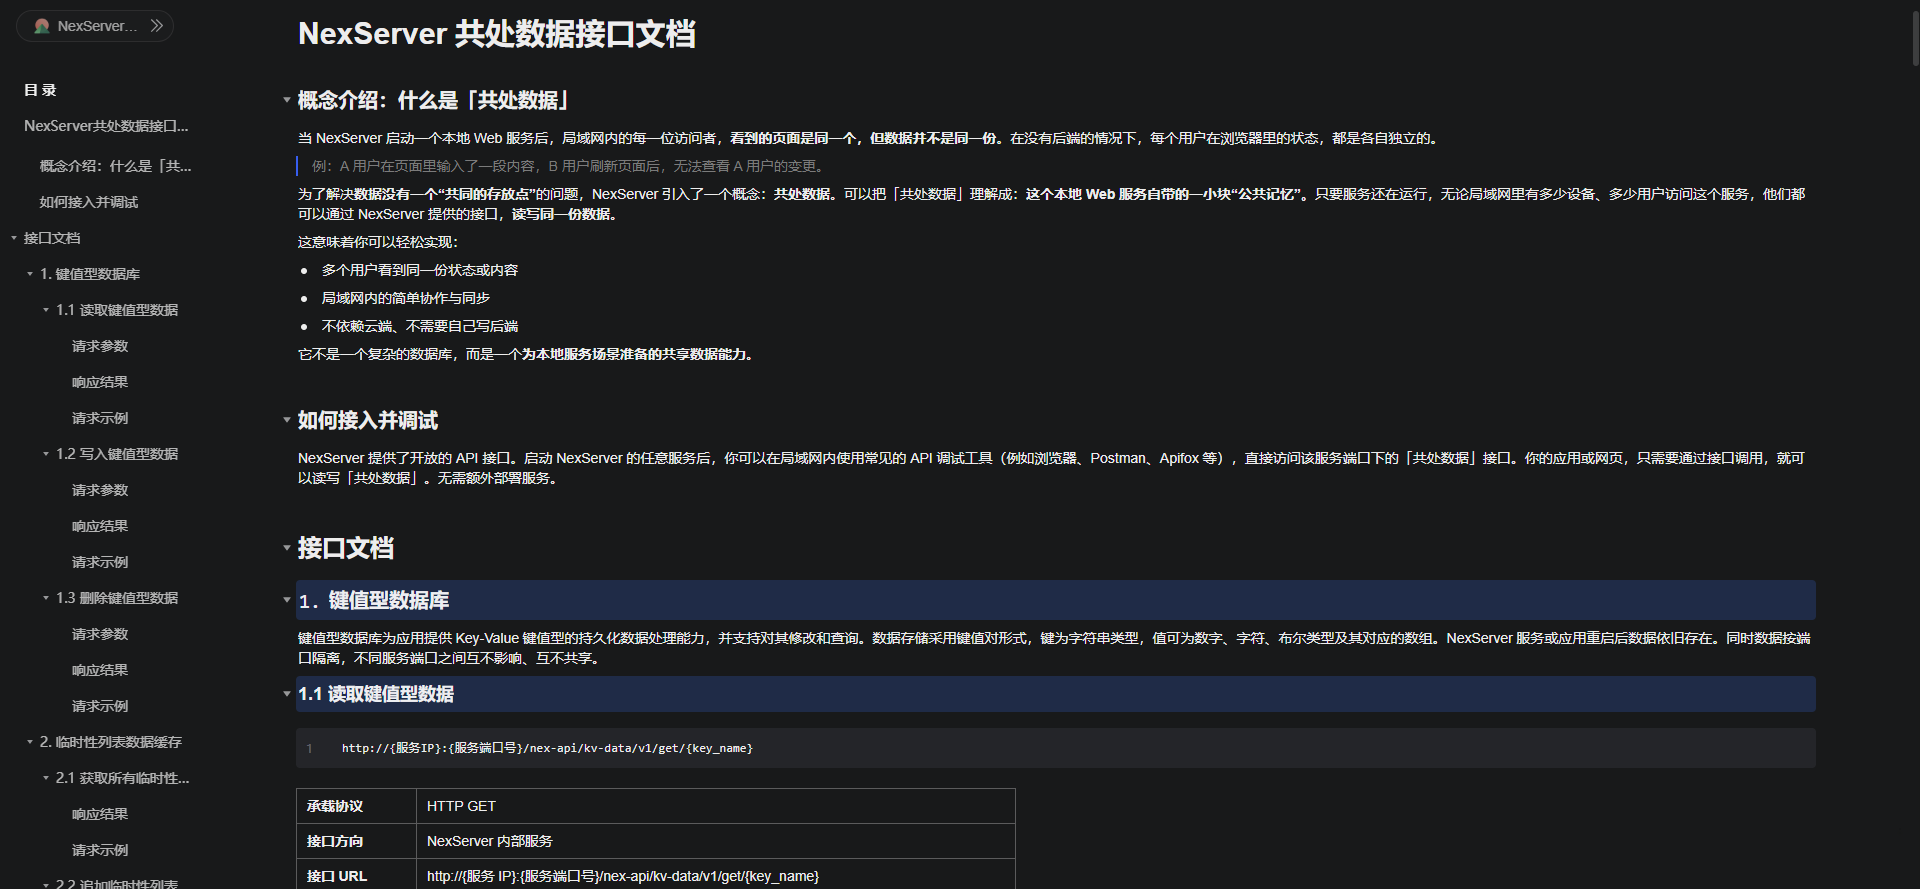Click the bullet 局域网内的简单协作与同步
Viewport: 1920px width, 889px height.
406,298
